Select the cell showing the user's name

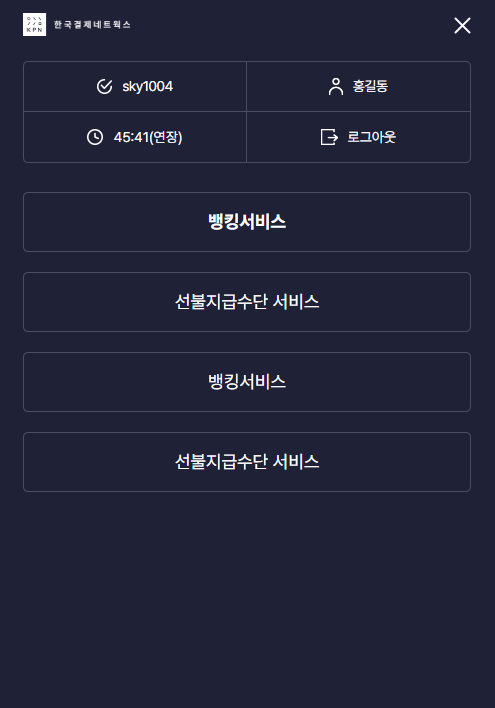359,86
